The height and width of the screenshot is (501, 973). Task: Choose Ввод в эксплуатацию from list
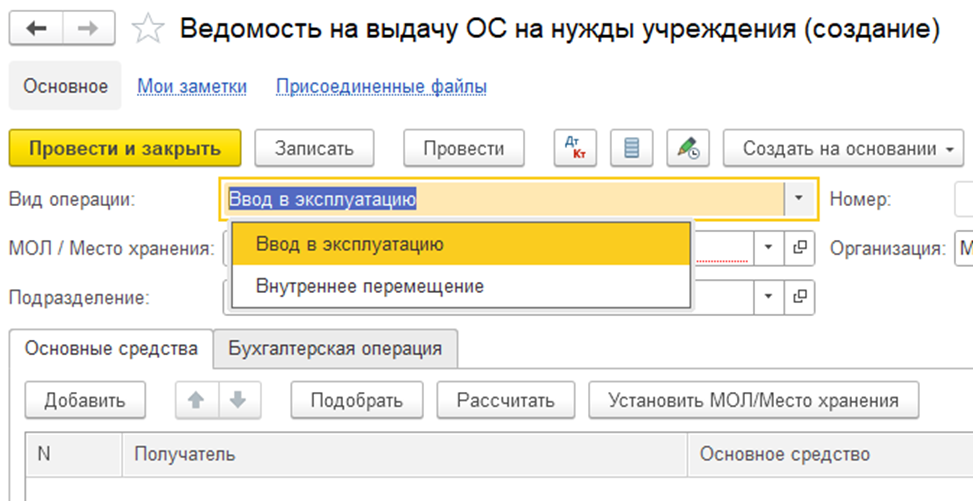coord(461,244)
